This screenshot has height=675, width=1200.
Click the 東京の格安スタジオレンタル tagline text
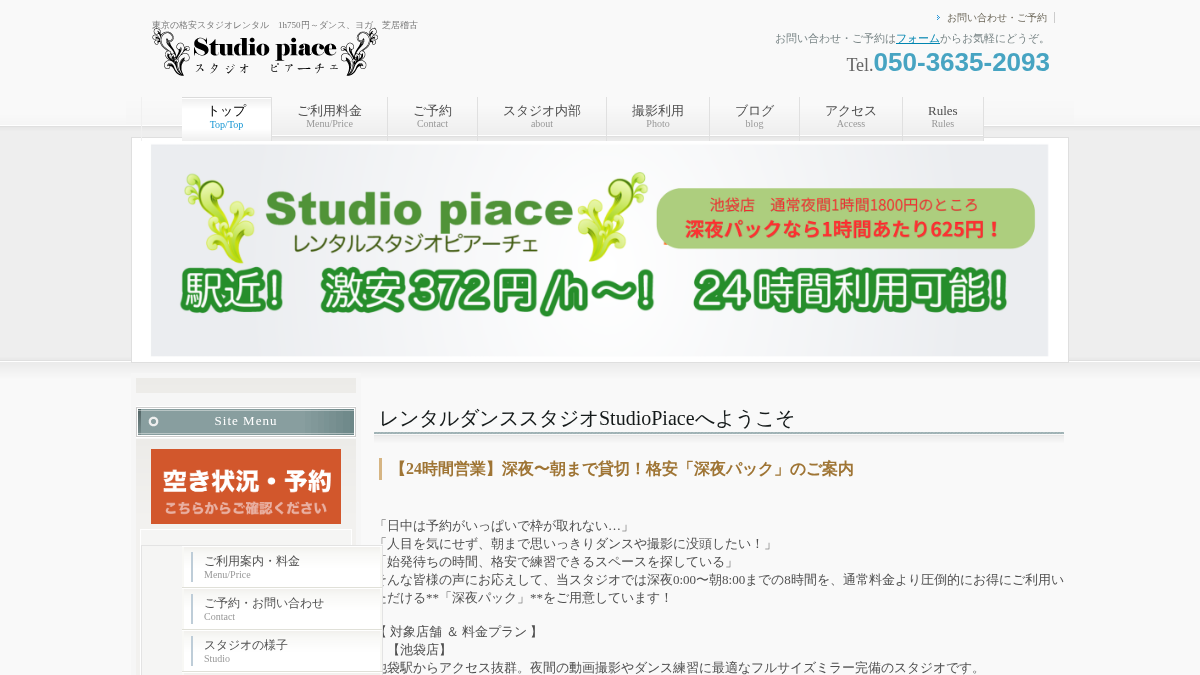285,25
